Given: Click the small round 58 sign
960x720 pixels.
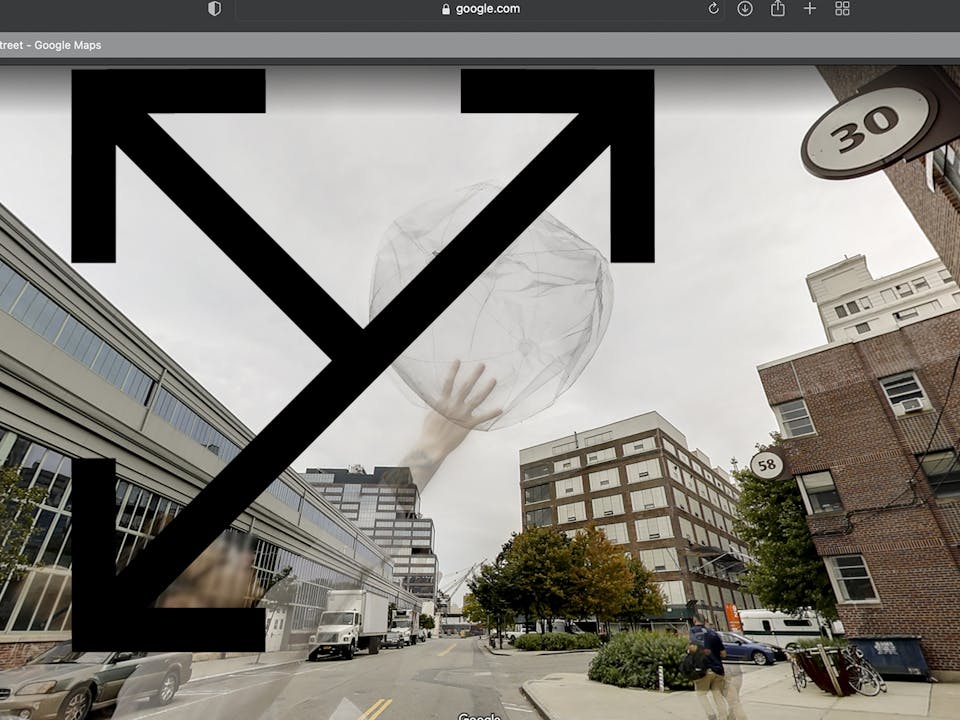Looking at the screenshot, I should 767,465.
